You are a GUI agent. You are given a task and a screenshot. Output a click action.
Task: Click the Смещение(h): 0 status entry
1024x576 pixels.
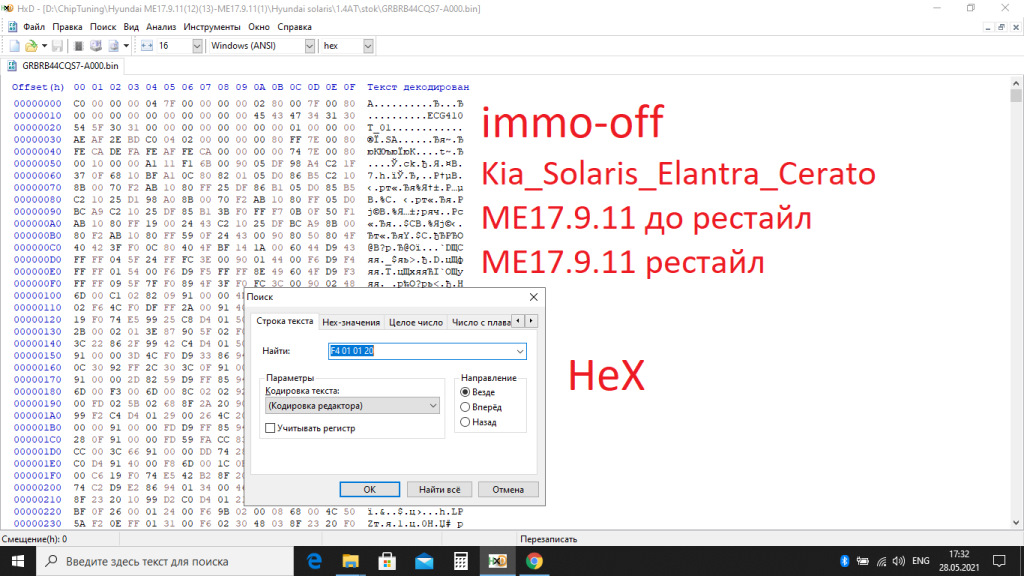pos(35,539)
